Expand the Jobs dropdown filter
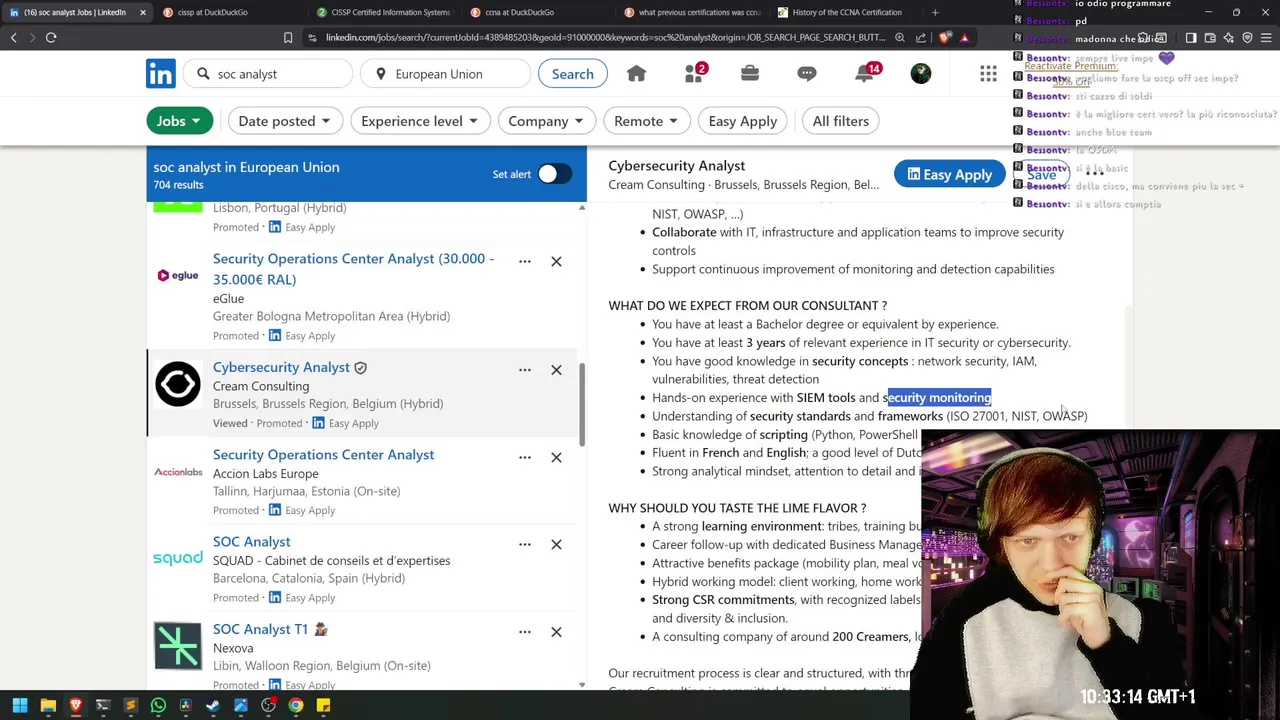This screenshot has height=720, width=1280. pos(179,121)
